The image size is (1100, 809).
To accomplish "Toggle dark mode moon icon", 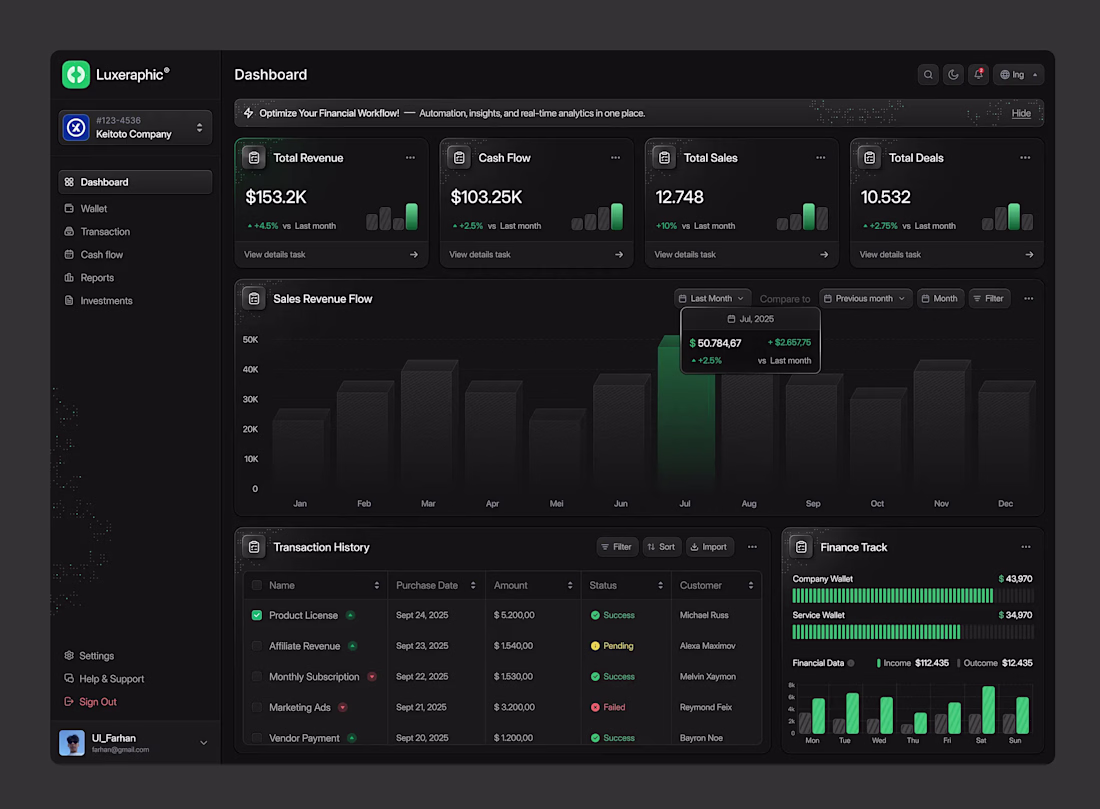I will 953,74.
